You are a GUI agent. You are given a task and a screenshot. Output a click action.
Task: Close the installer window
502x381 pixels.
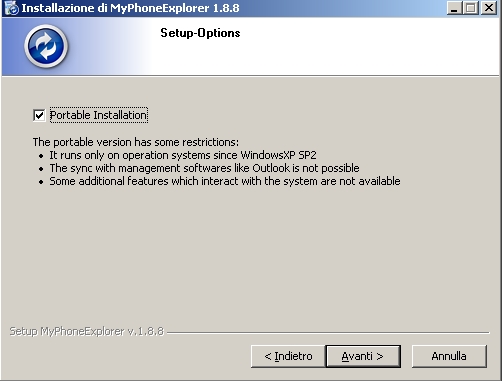pos(489,8)
